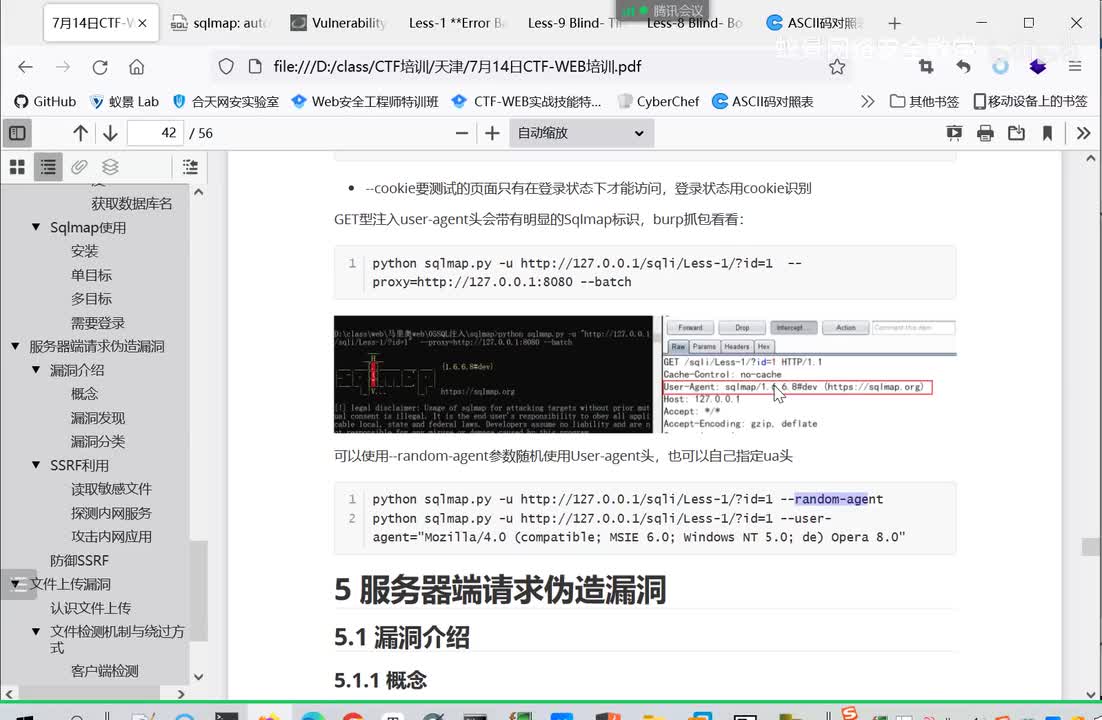The height and width of the screenshot is (720, 1102).
Task: Open PDF viewer tools overflow menu
Action: point(1084,133)
